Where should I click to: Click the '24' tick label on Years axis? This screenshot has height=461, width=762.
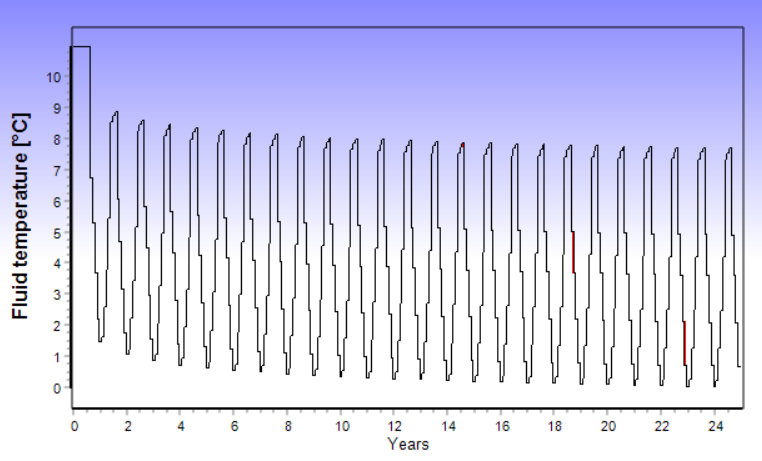tap(715, 426)
